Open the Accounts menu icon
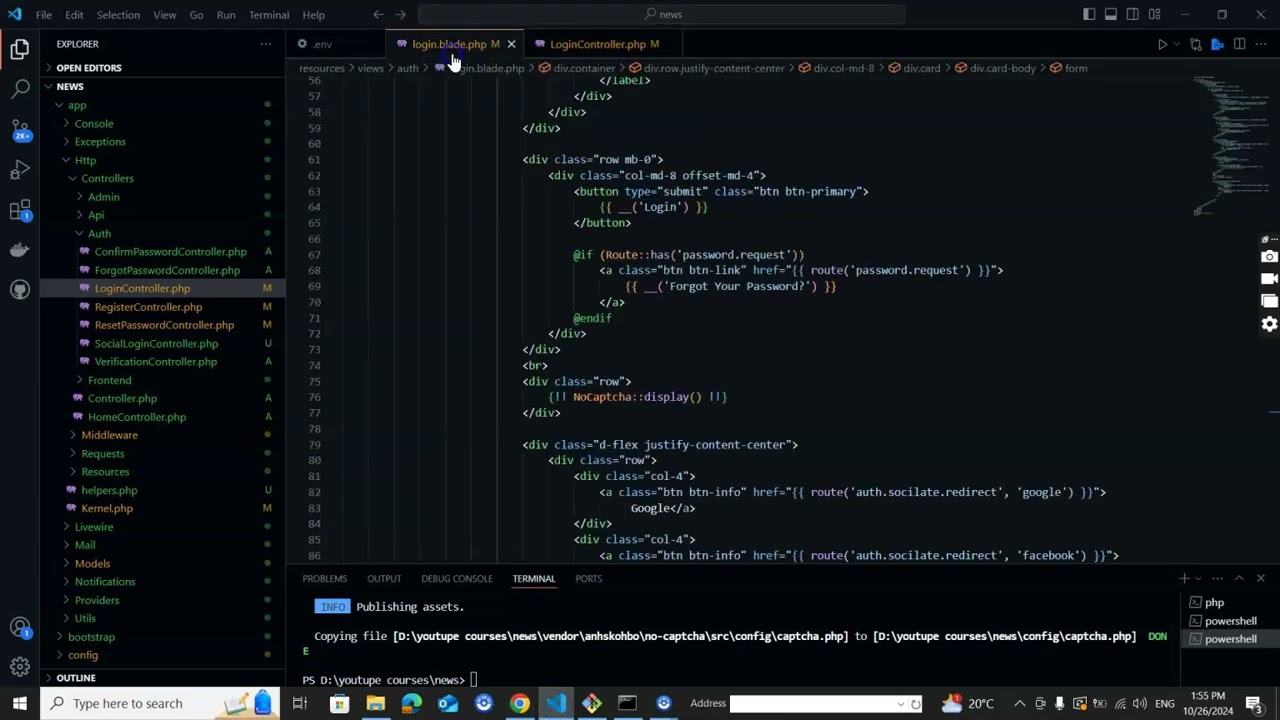 coord(20,628)
